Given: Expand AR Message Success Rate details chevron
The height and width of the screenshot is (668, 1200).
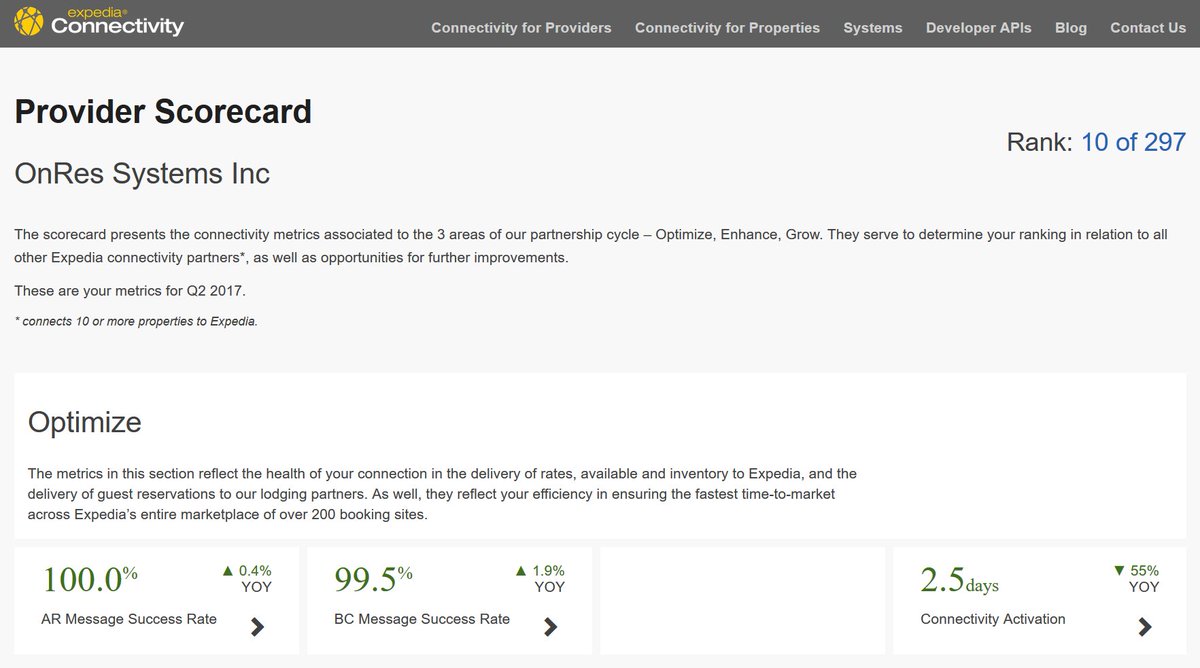Looking at the screenshot, I should (x=257, y=627).
